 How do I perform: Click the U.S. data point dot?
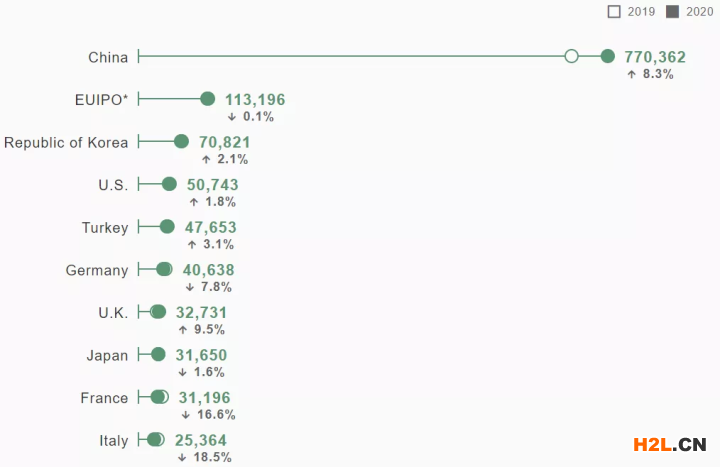(169, 184)
